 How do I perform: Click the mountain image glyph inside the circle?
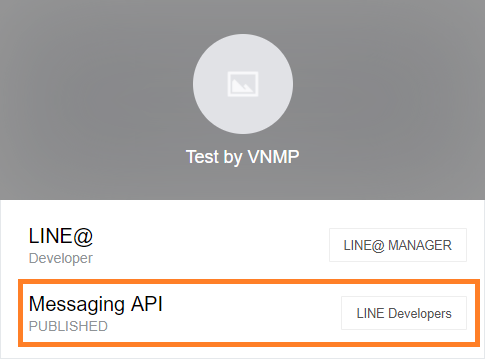[x=243, y=86]
